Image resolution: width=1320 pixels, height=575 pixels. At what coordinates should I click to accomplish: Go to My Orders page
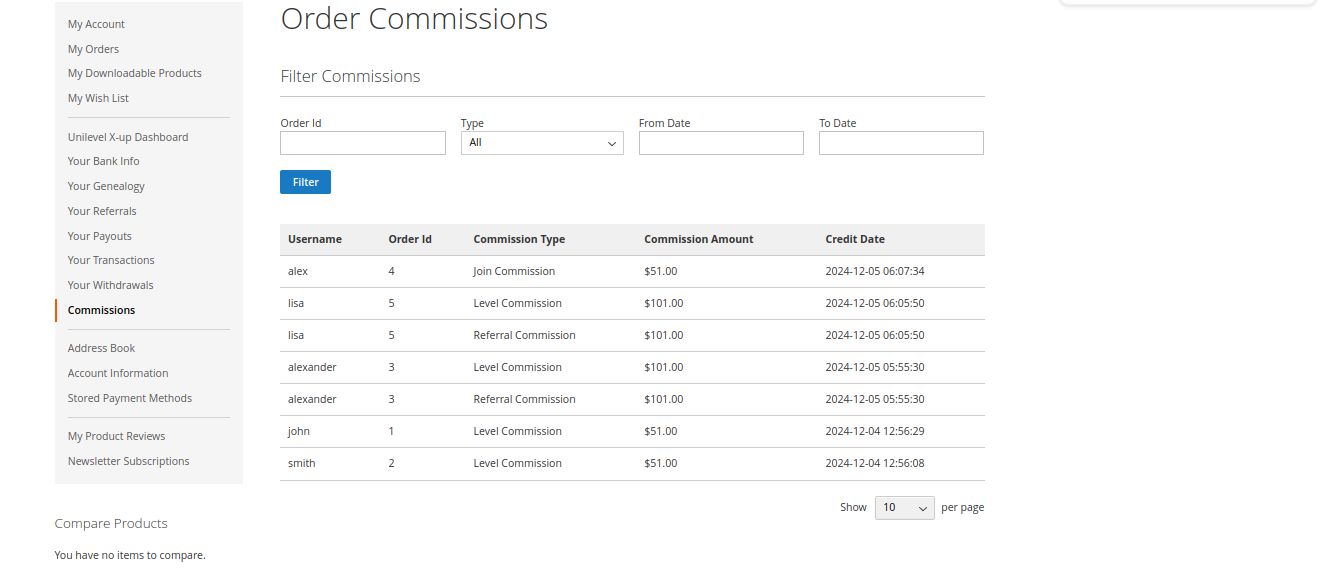coord(93,49)
